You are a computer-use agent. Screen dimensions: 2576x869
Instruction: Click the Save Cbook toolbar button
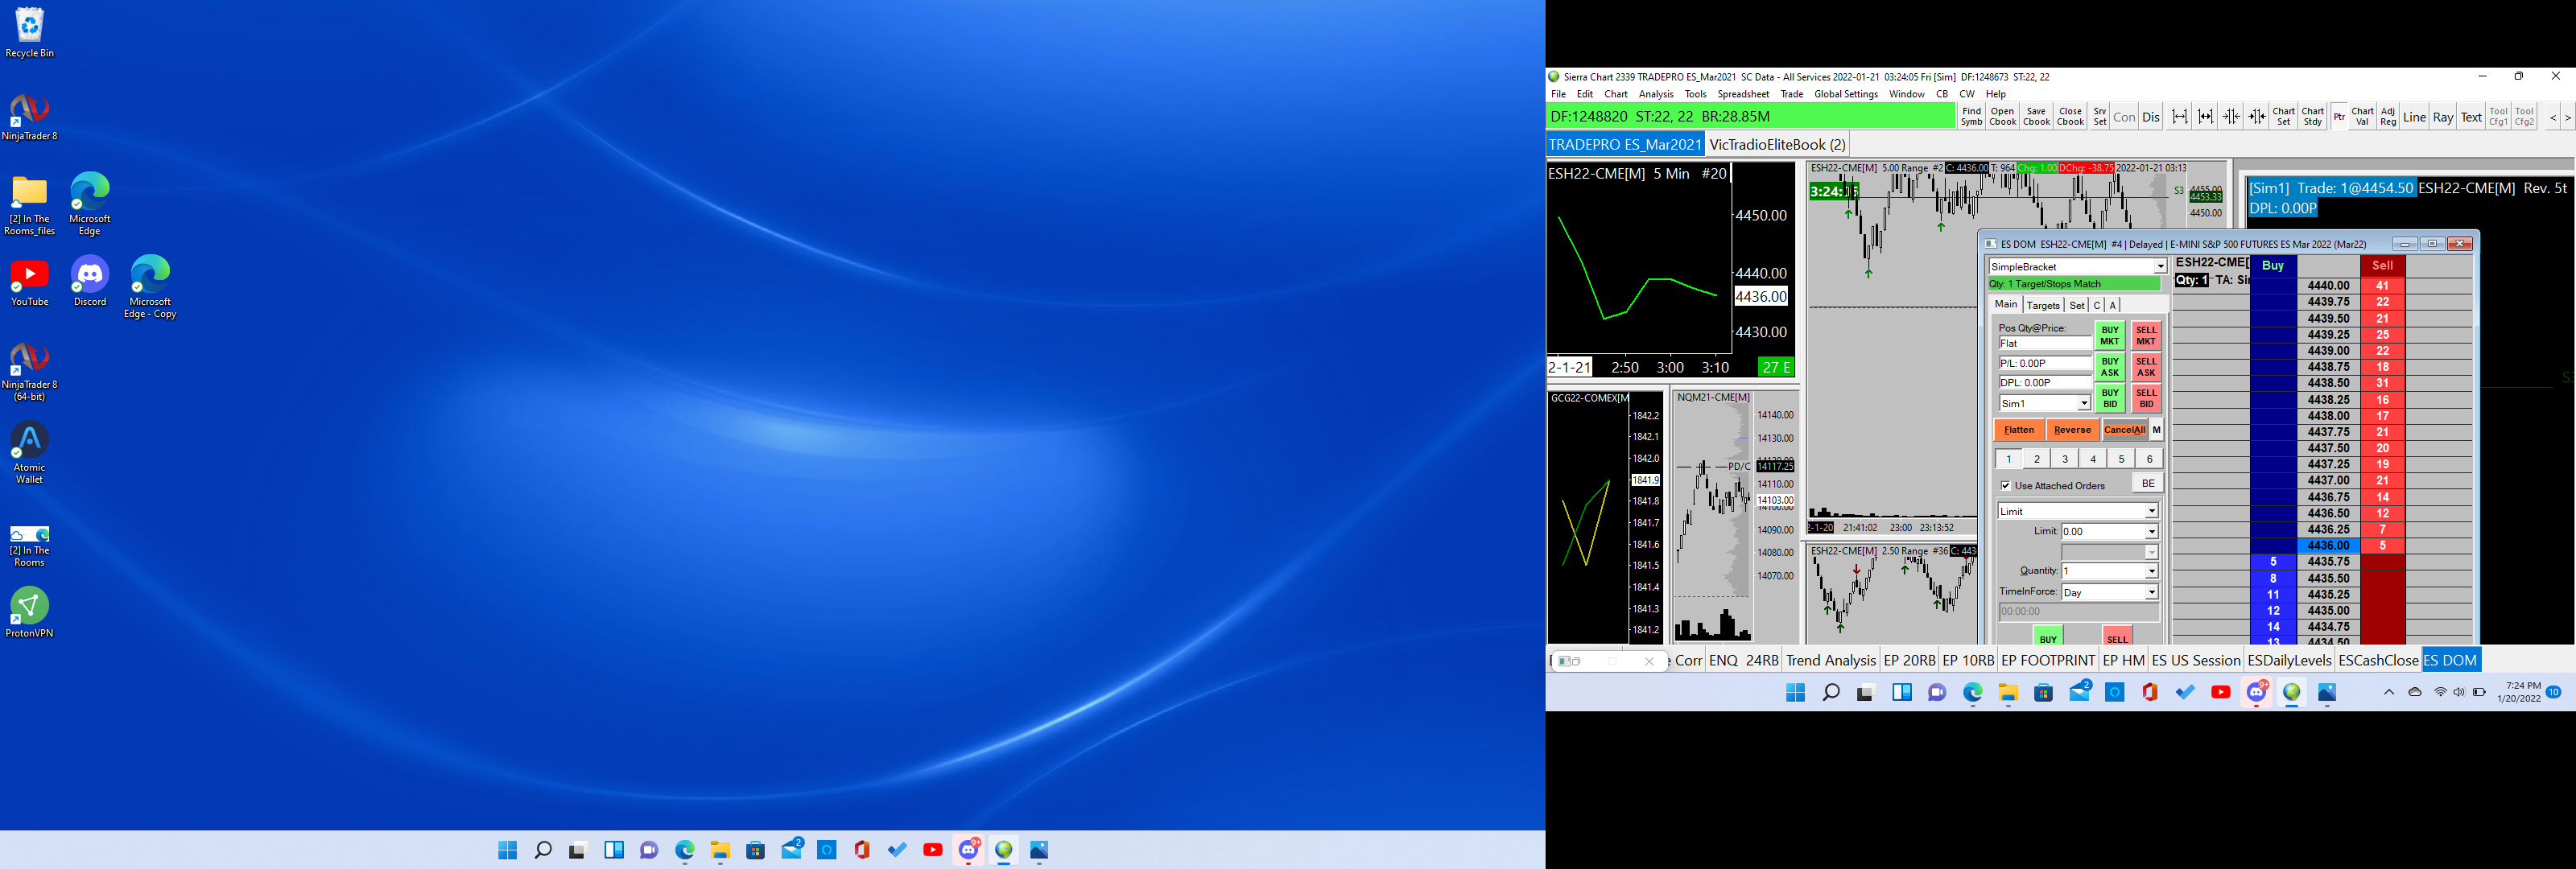click(x=2036, y=116)
